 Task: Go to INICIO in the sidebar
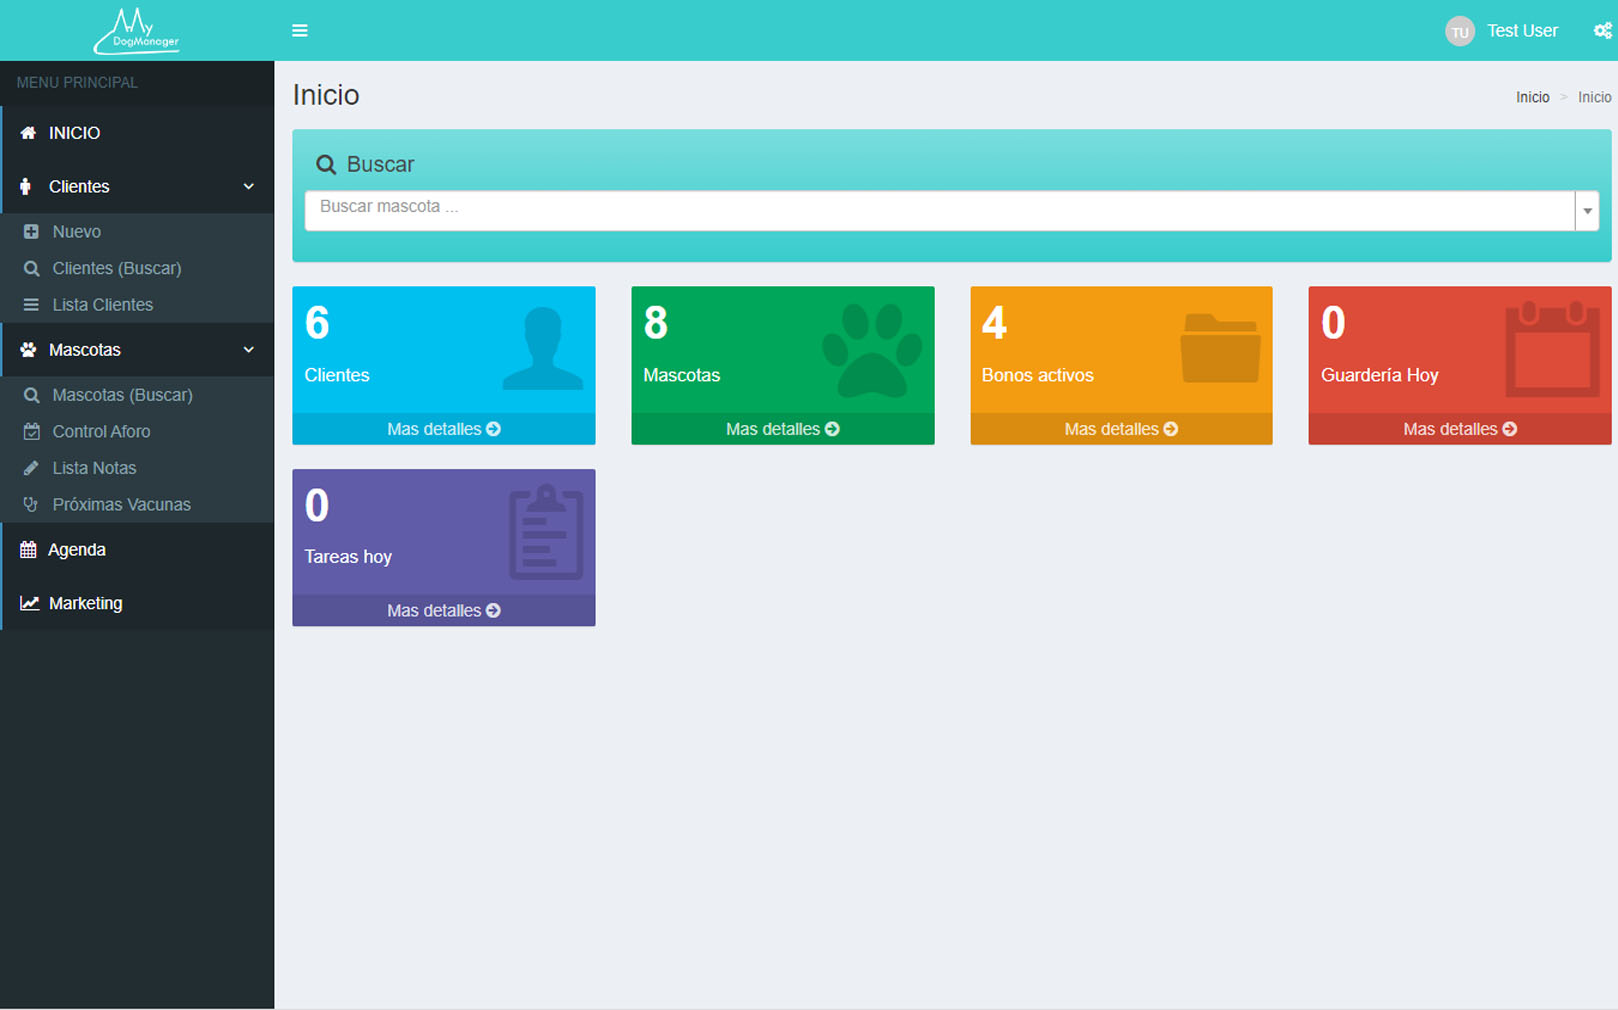[x=75, y=133]
